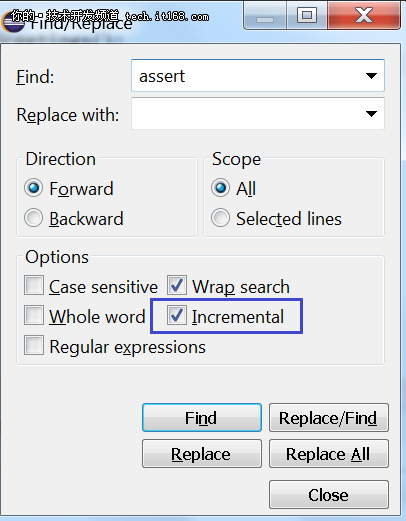This screenshot has width=406, height=521.
Task: Click the Replace with text field
Action: tap(258, 114)
